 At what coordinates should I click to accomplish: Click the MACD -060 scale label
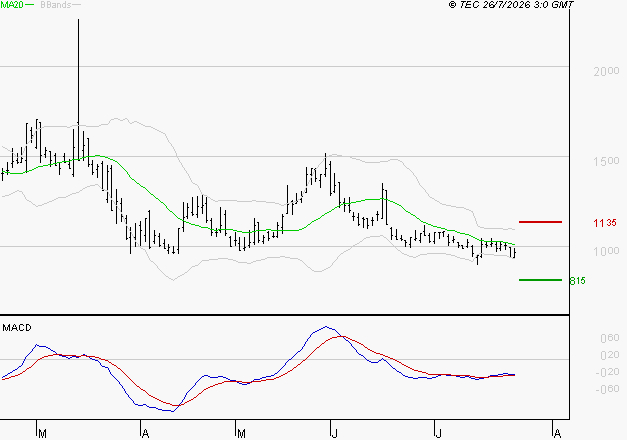click(607, 389)
